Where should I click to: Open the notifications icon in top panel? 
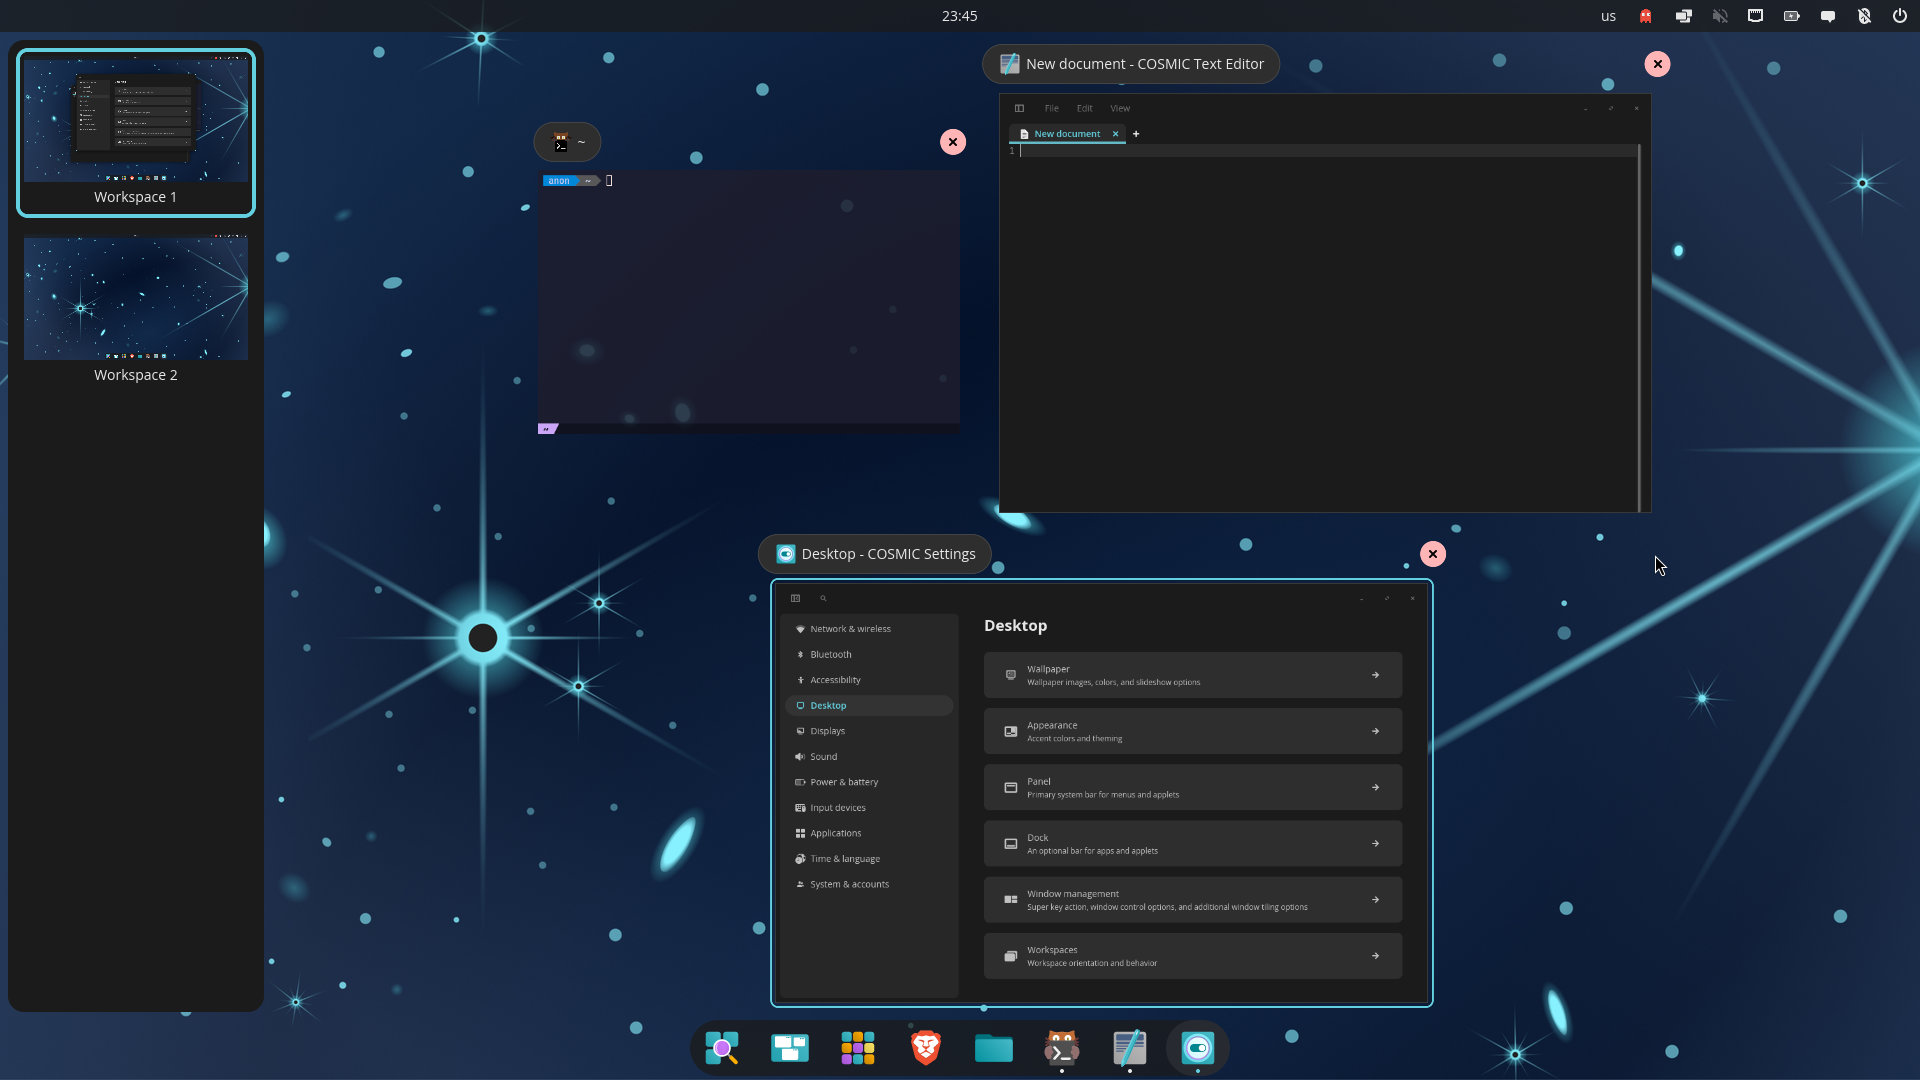(x=1828, y=16)
